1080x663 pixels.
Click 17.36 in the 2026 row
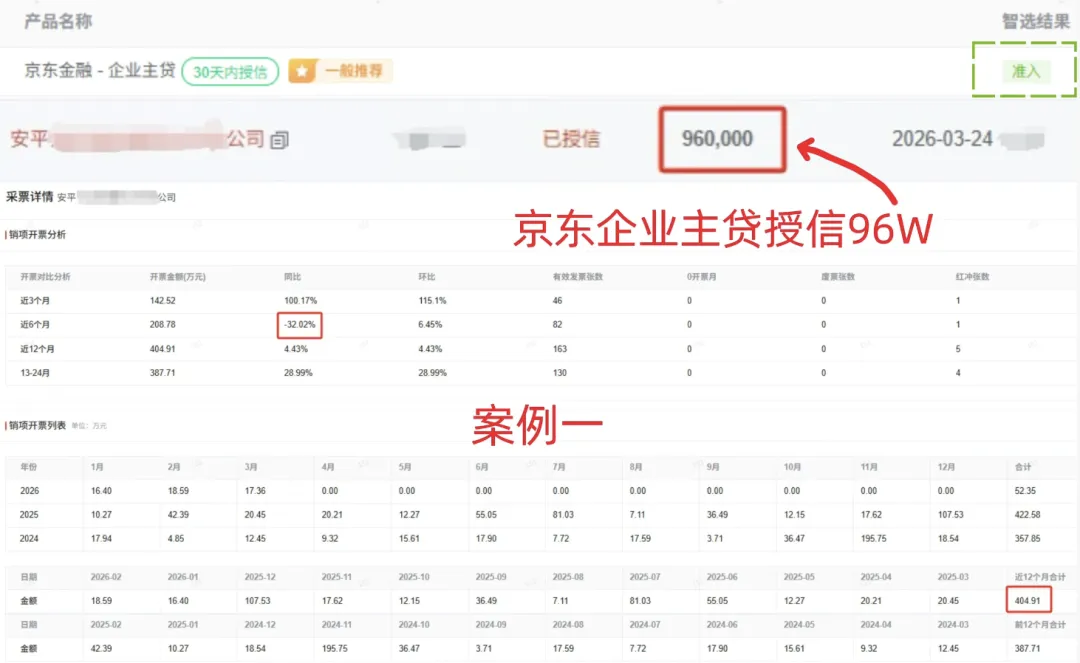pyautogui.click(x=256, y=491)
